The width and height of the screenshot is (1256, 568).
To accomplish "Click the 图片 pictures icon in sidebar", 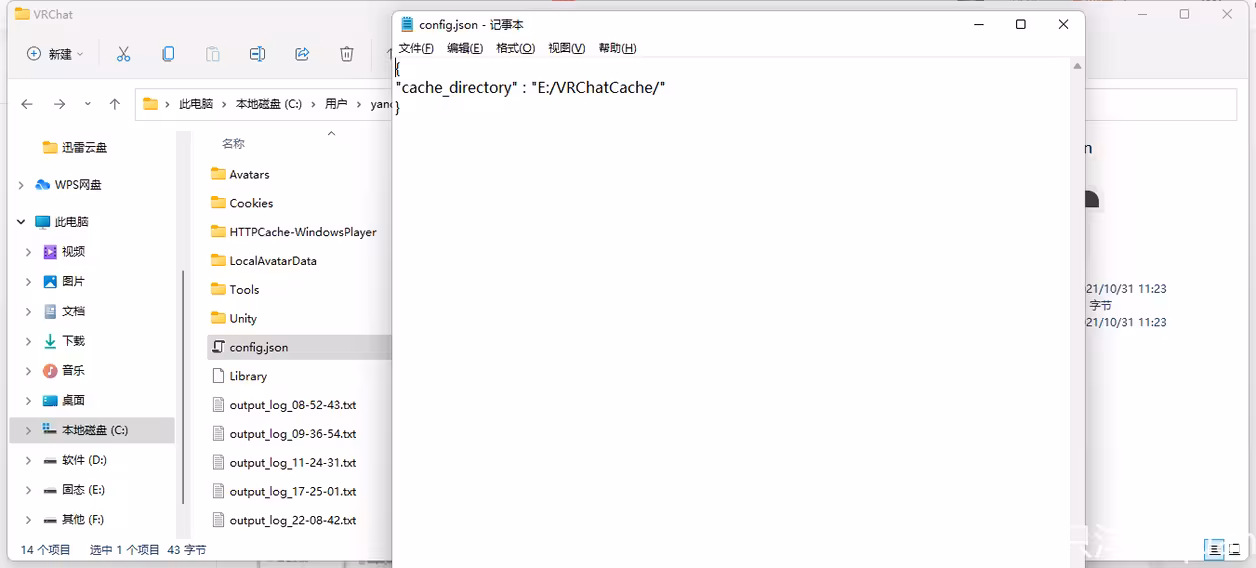I will 50,282.
